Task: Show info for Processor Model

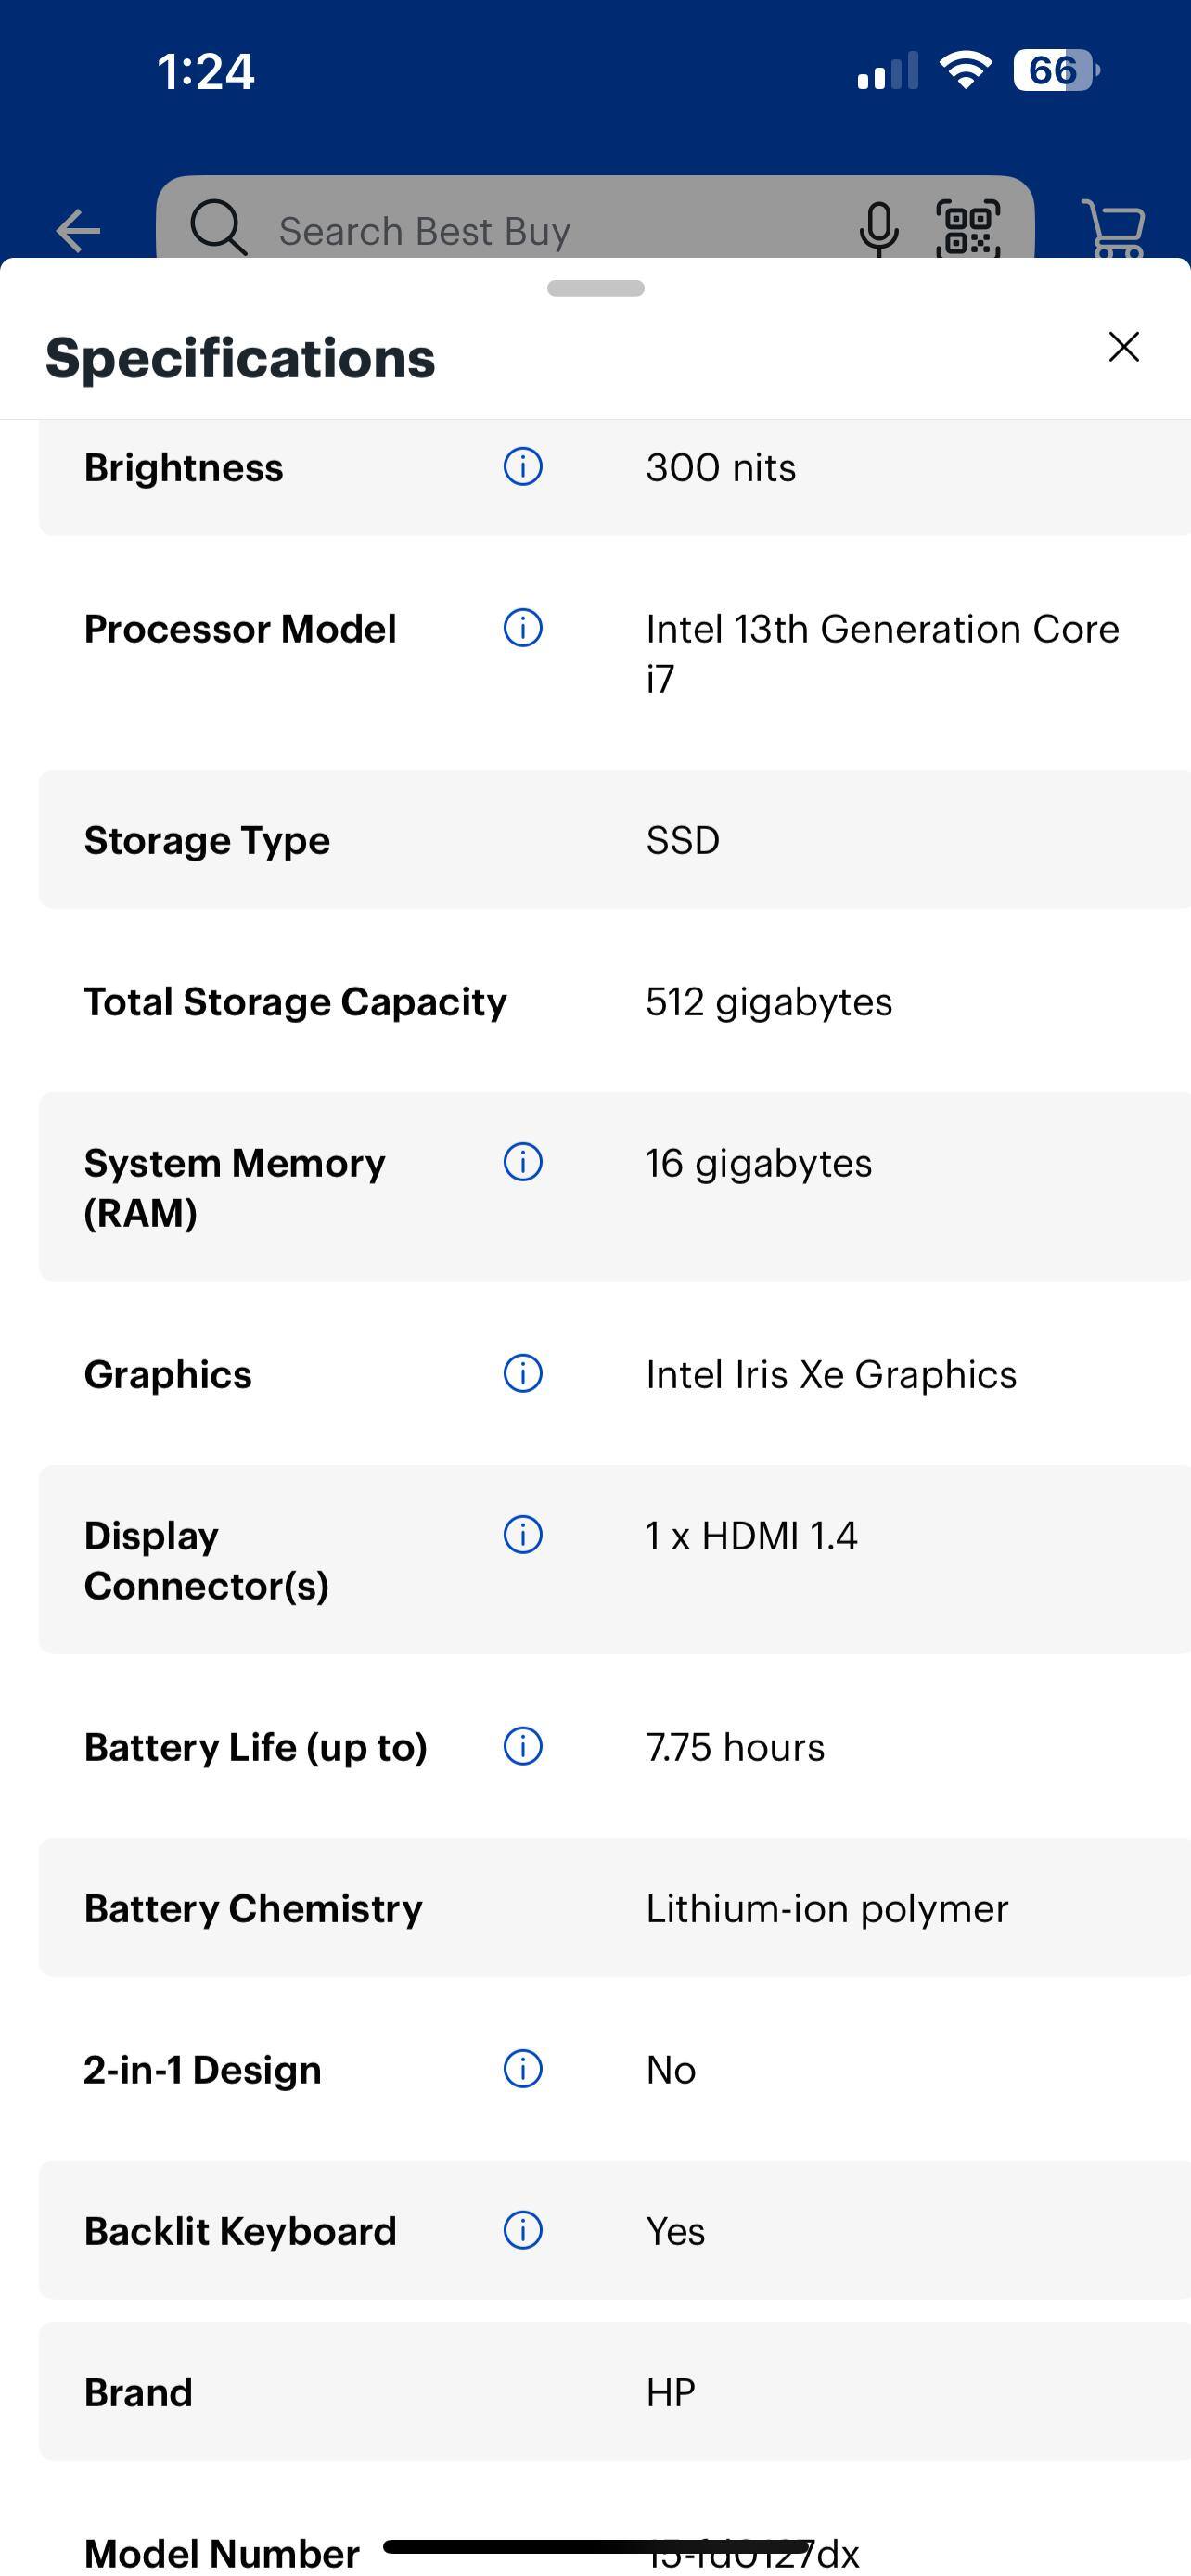Action: click(523, 628)
